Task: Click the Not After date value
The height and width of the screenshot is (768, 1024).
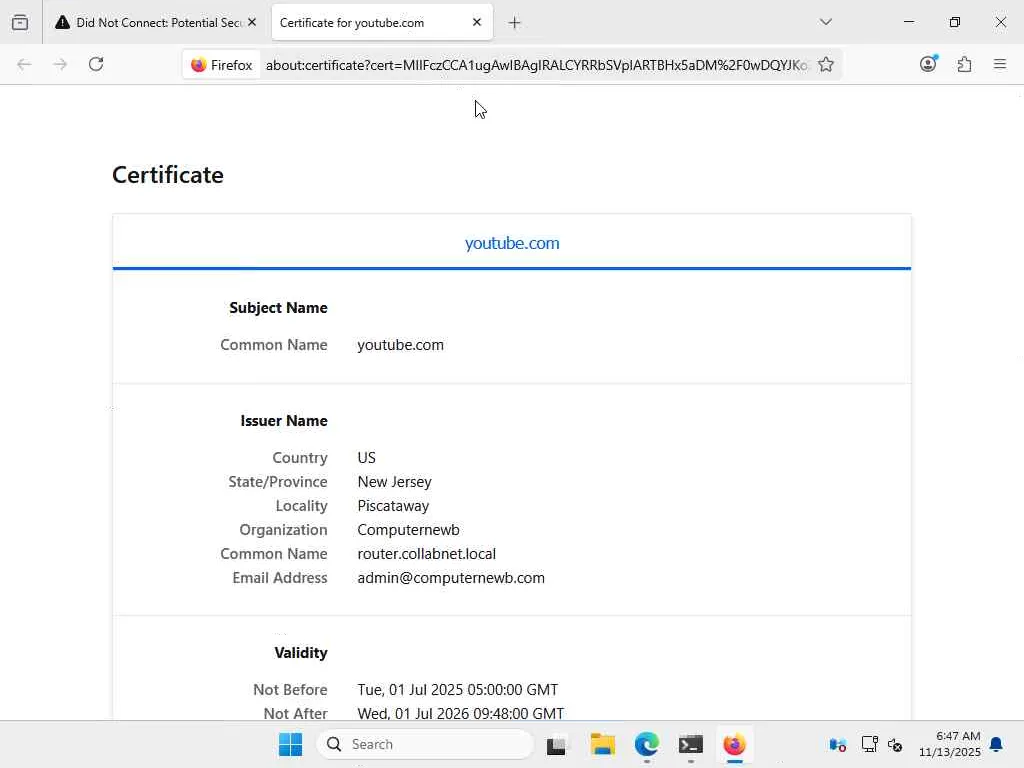Action: pos(460,714)
